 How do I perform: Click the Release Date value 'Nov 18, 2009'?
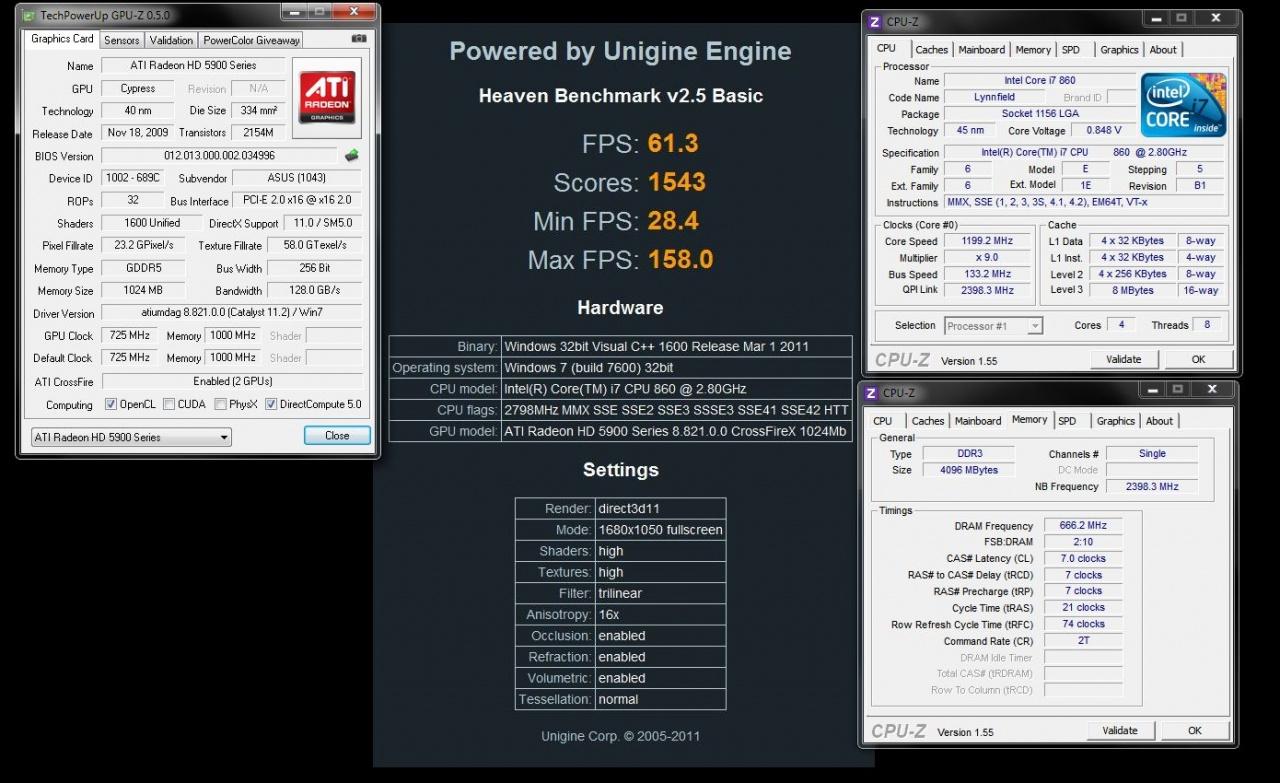tap(137, 133)
